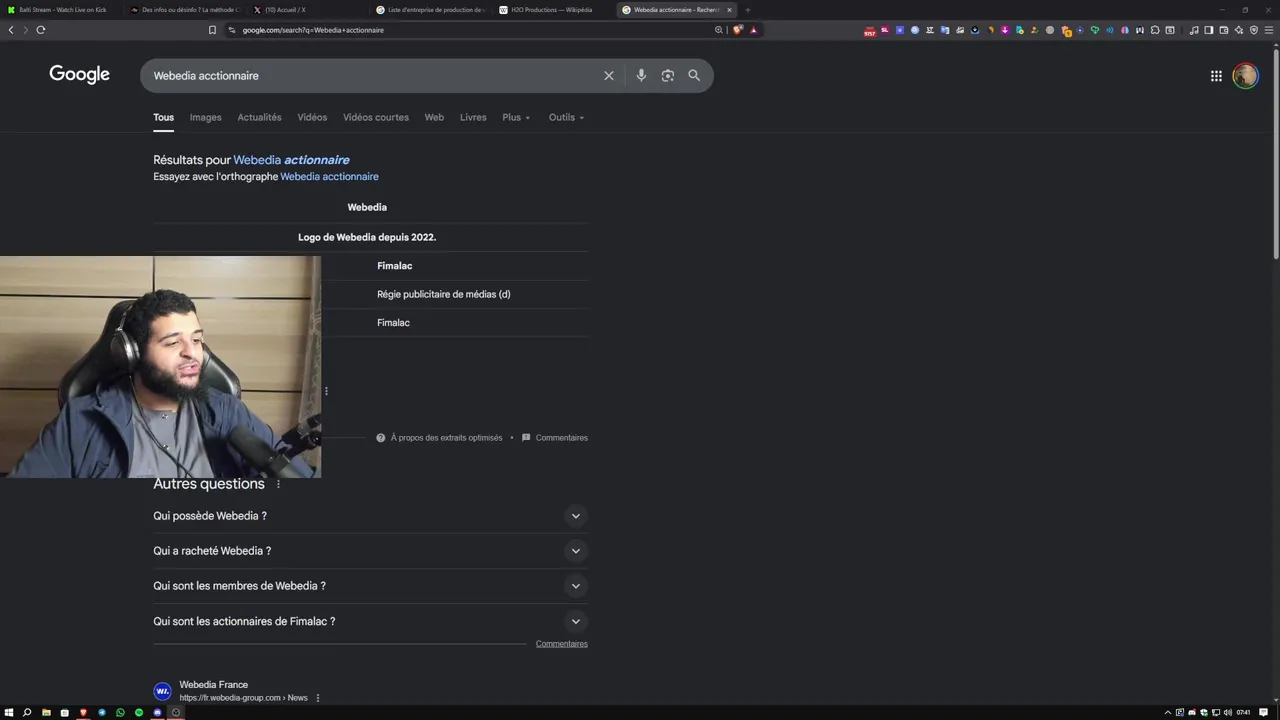
Task: Open the extensions puzzle icon
Action: [x=1155, y=30]
